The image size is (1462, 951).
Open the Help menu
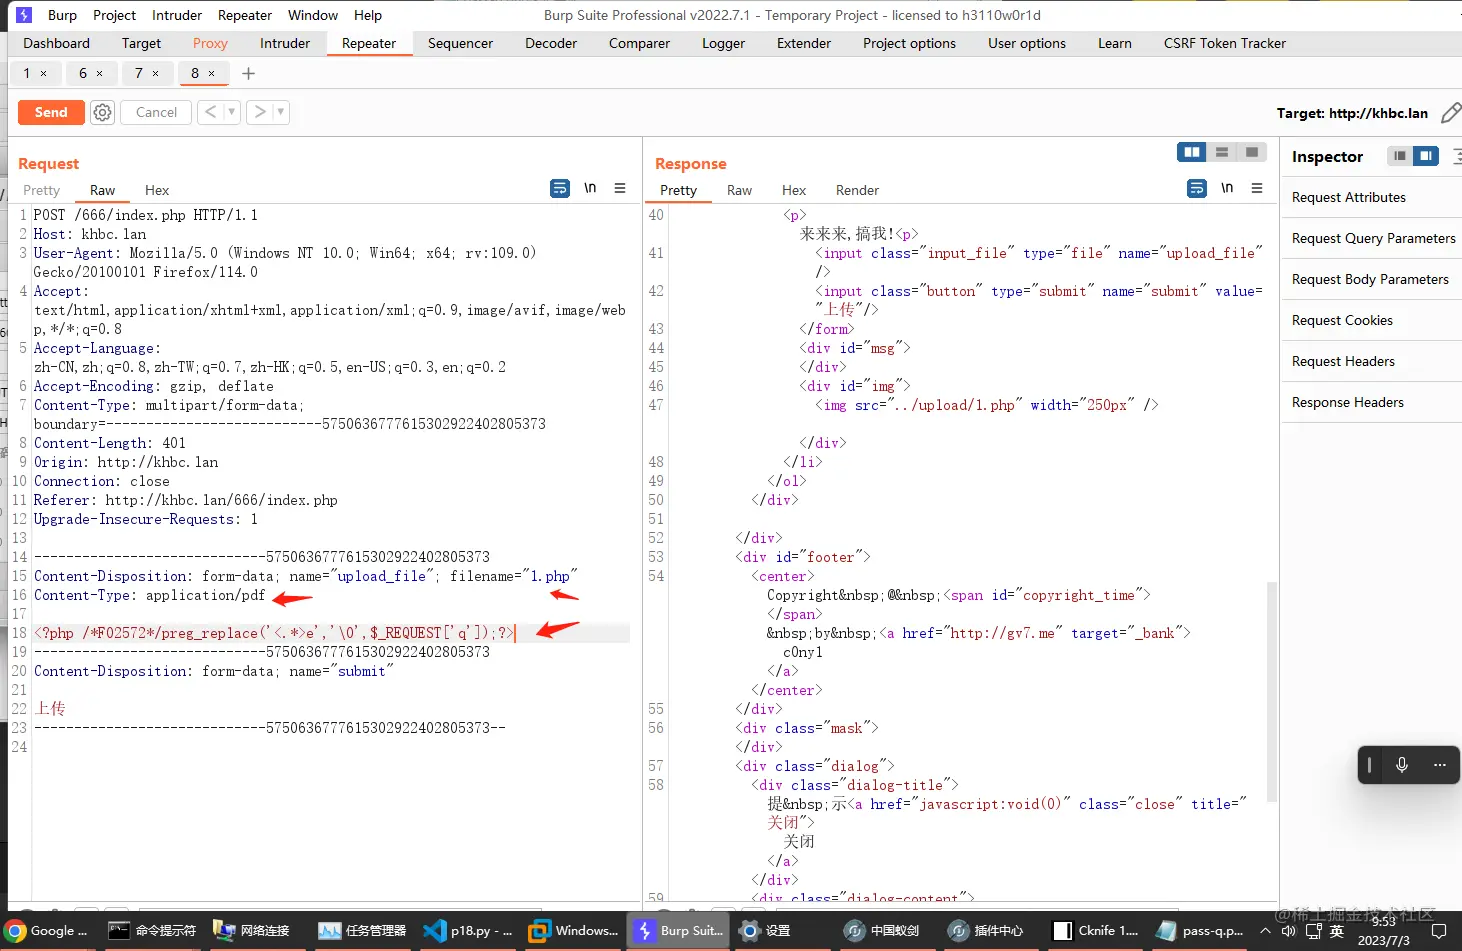pyautogui.click(x=368, y=15)
